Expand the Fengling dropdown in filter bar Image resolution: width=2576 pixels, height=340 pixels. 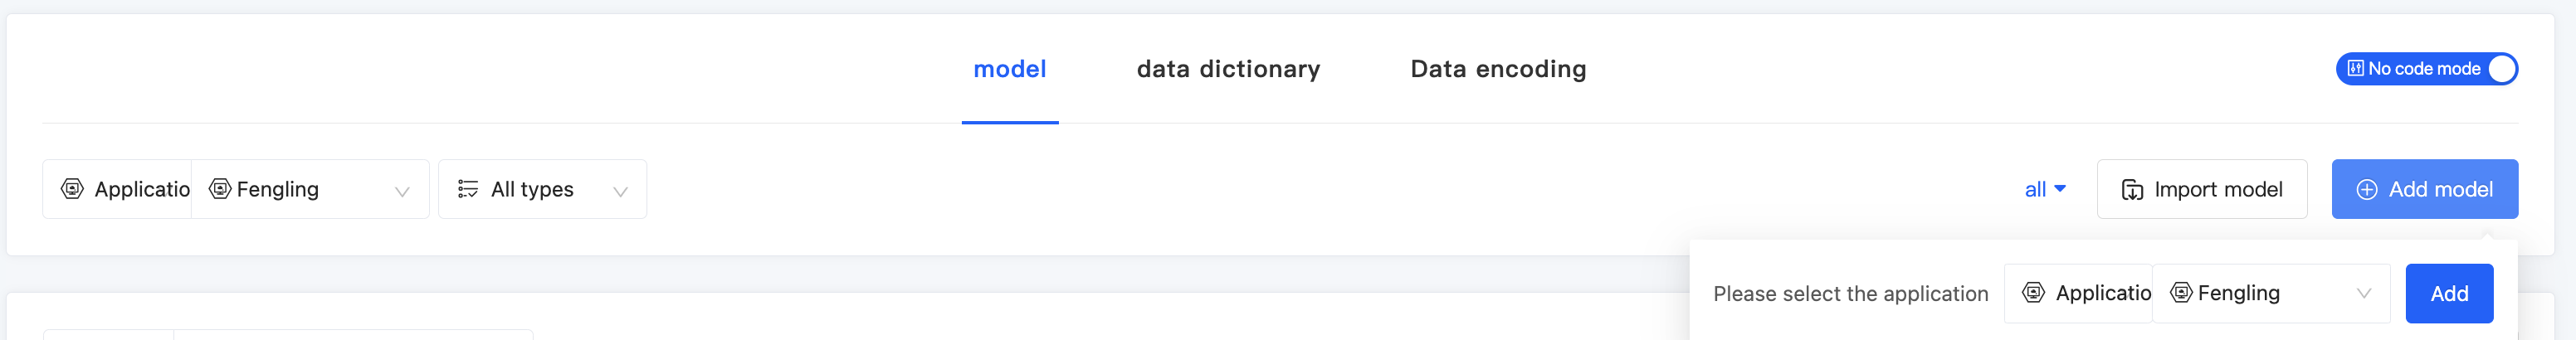pos(402,190)
